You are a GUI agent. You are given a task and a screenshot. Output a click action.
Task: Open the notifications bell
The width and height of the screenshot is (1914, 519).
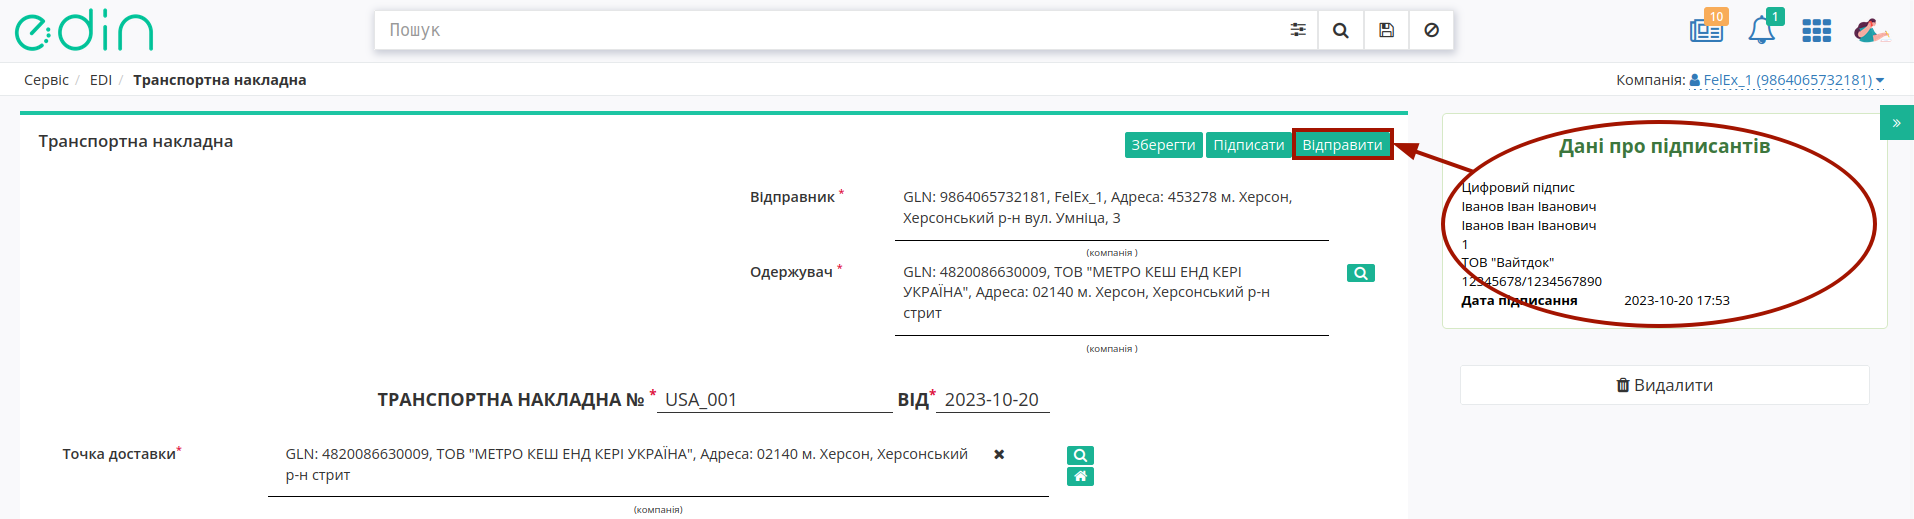[1761, 30]
